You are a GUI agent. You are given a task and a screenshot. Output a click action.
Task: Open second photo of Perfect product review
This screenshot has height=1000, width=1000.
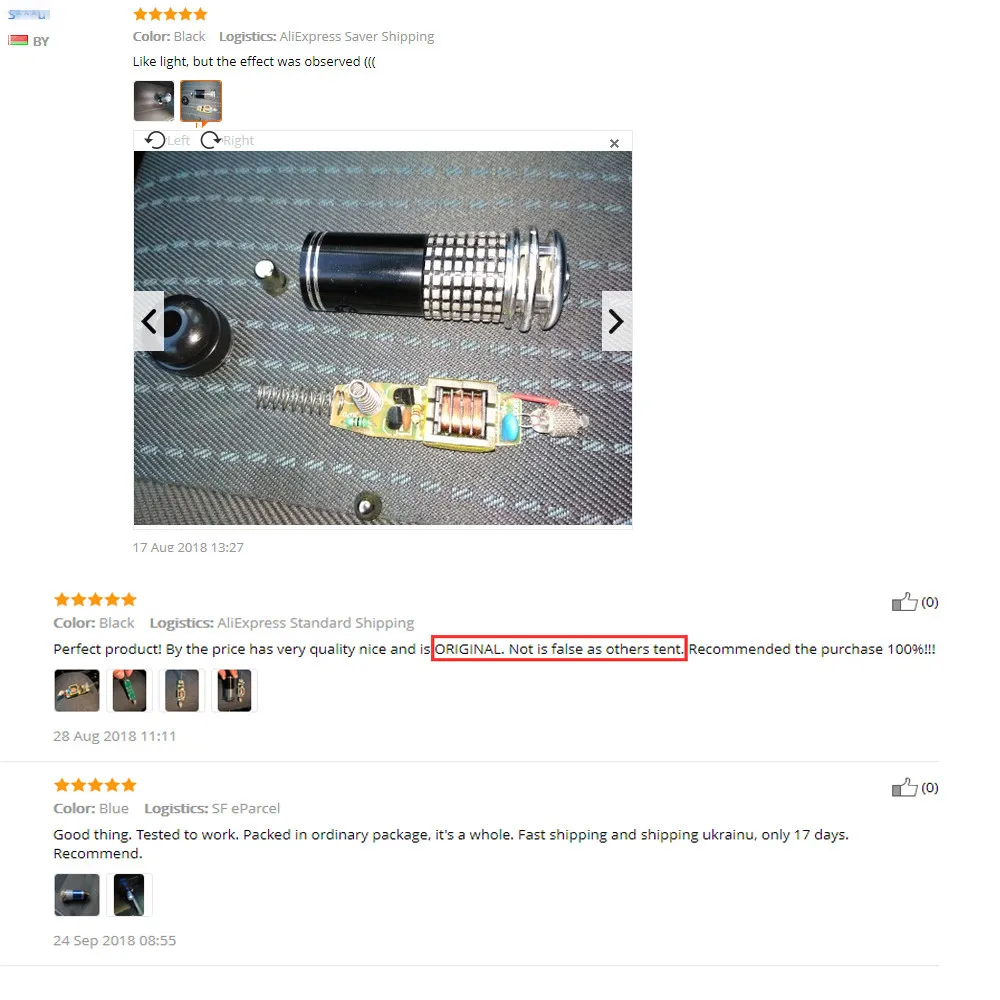tap(129, 690)
